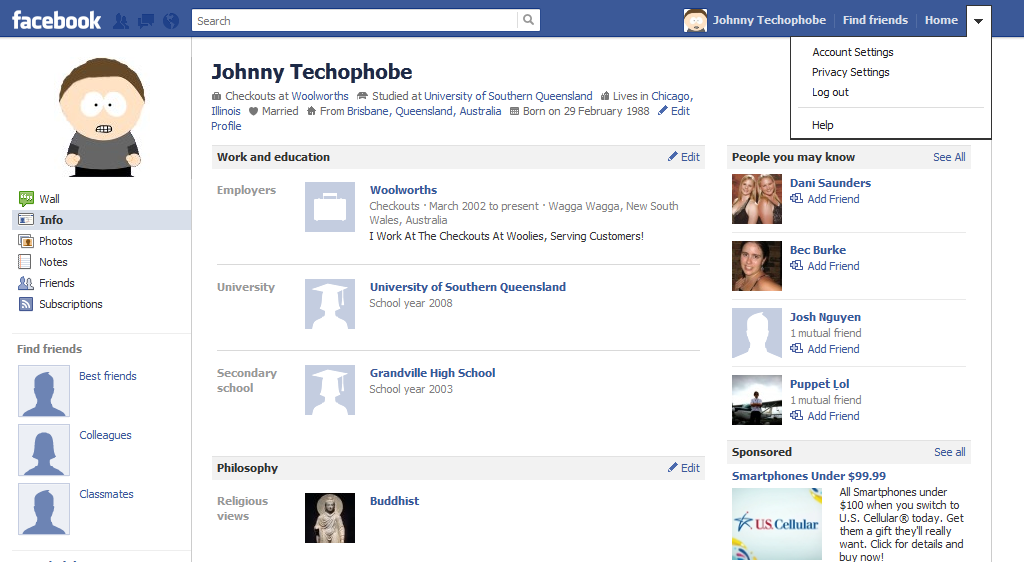
Task: Open Buddhist religious views link
Action: tap(394, 501)
